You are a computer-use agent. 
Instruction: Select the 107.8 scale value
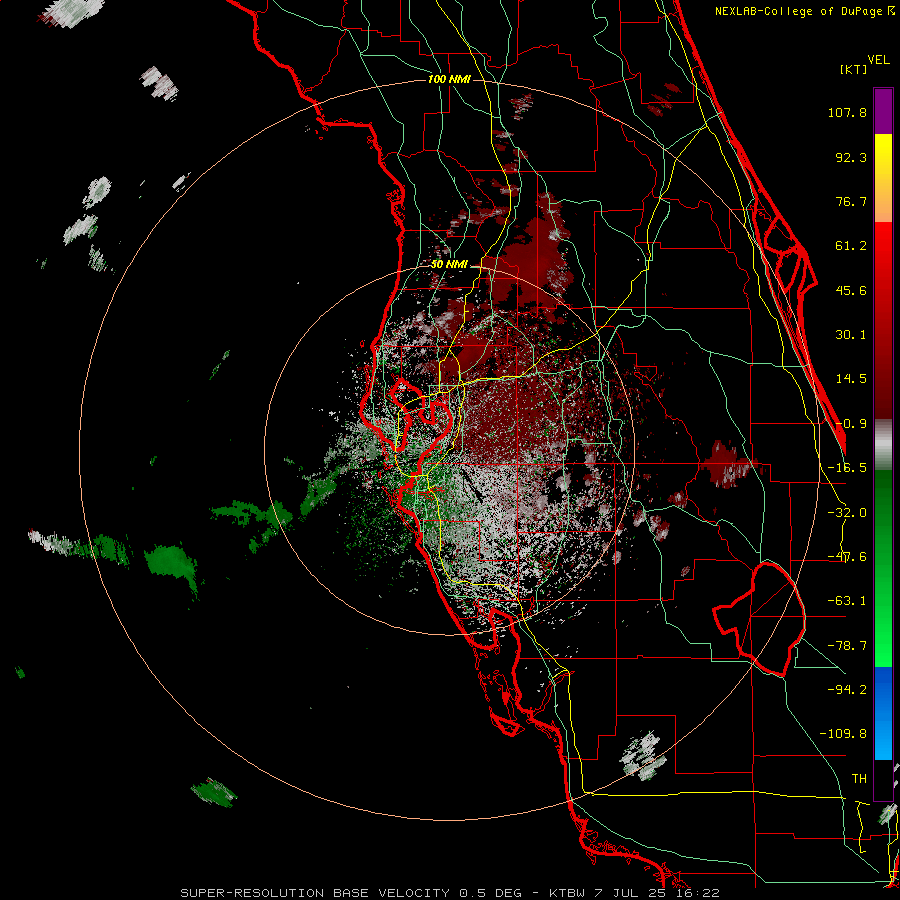tap(847, 112)
